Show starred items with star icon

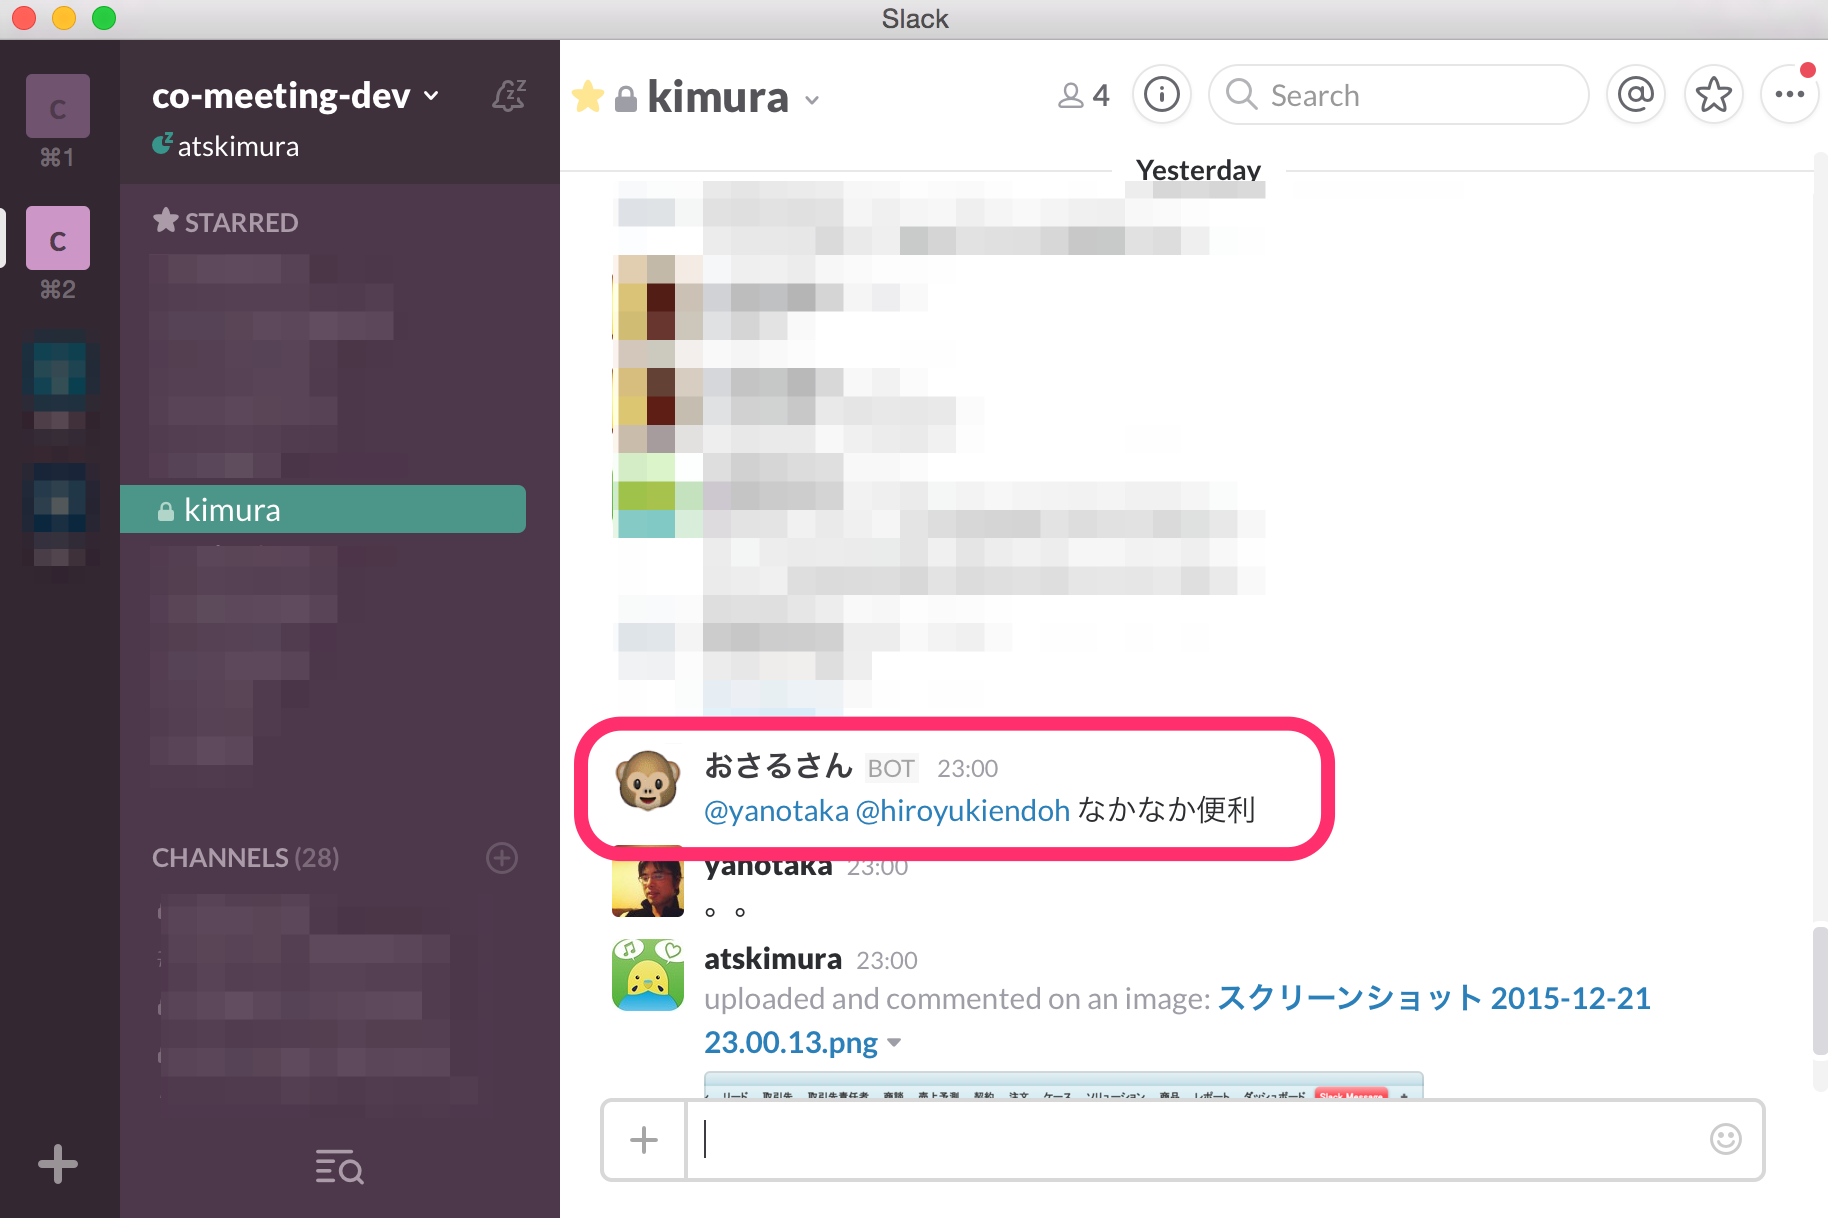point(1714,95)
